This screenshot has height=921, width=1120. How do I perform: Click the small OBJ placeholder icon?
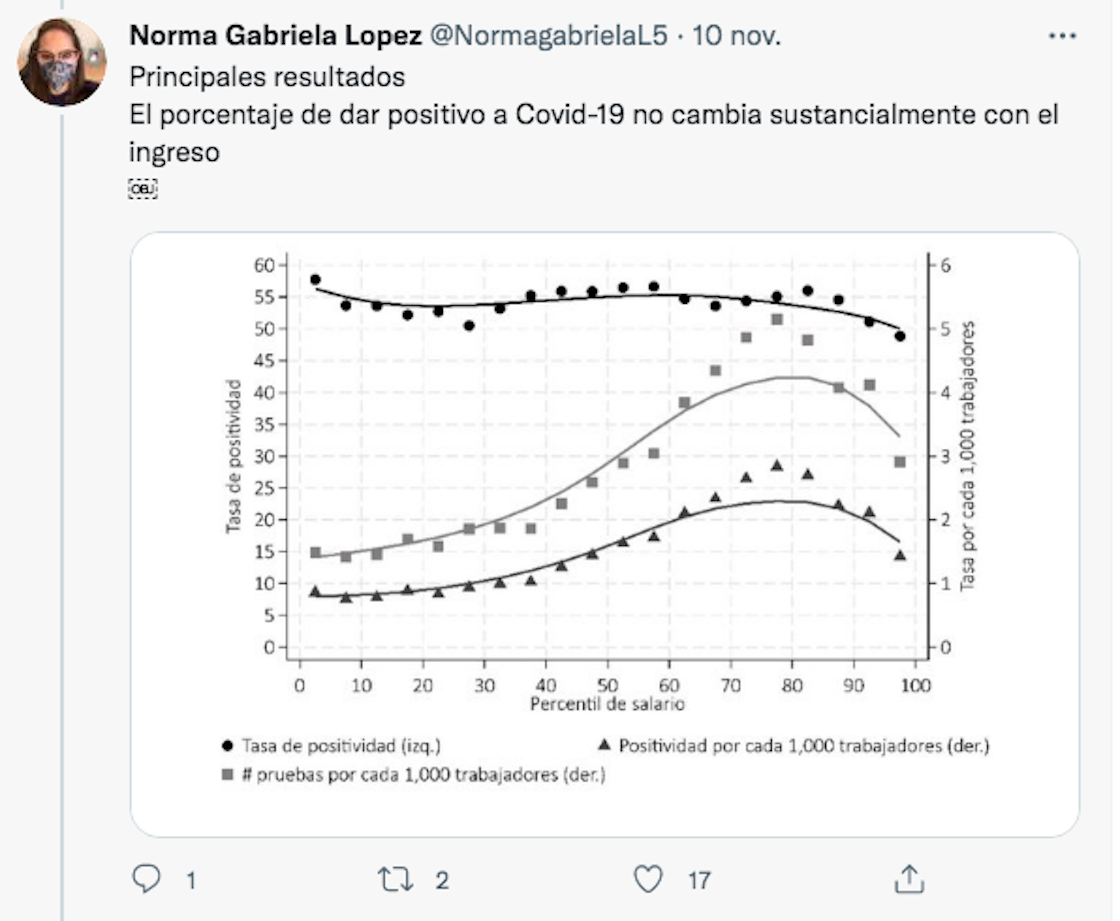coord(143,188)
